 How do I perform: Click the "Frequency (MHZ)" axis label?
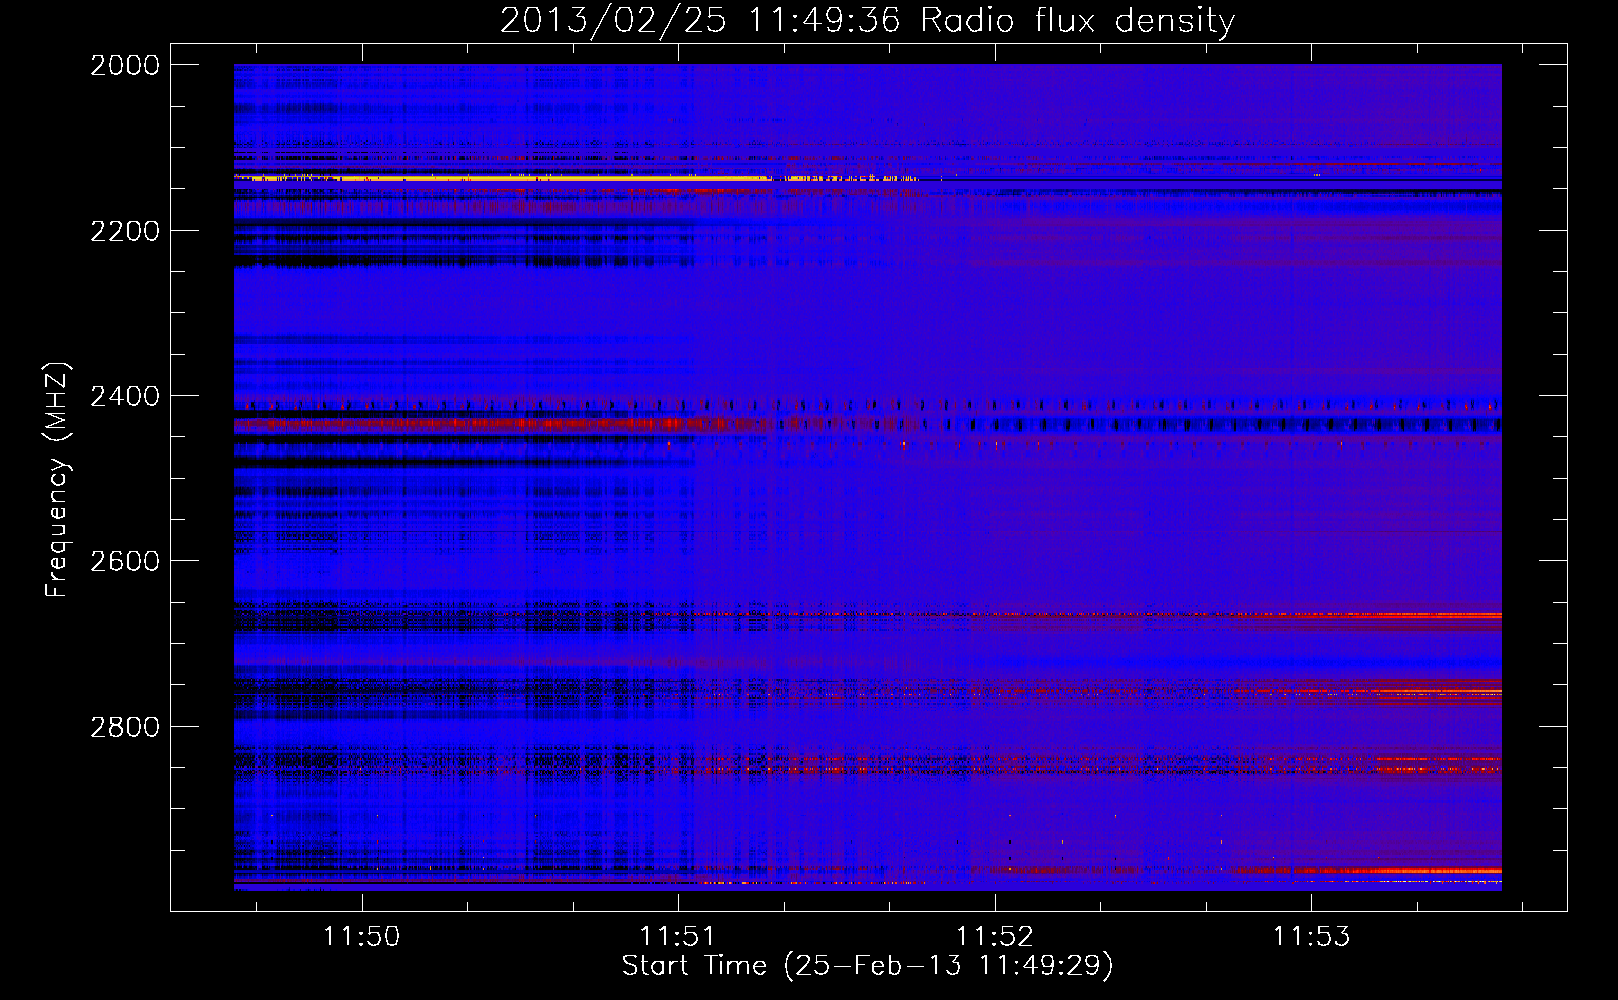57,480
